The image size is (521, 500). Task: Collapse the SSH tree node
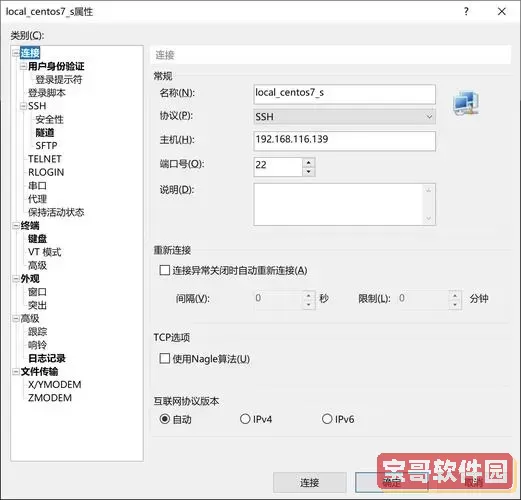click(23, 106)
